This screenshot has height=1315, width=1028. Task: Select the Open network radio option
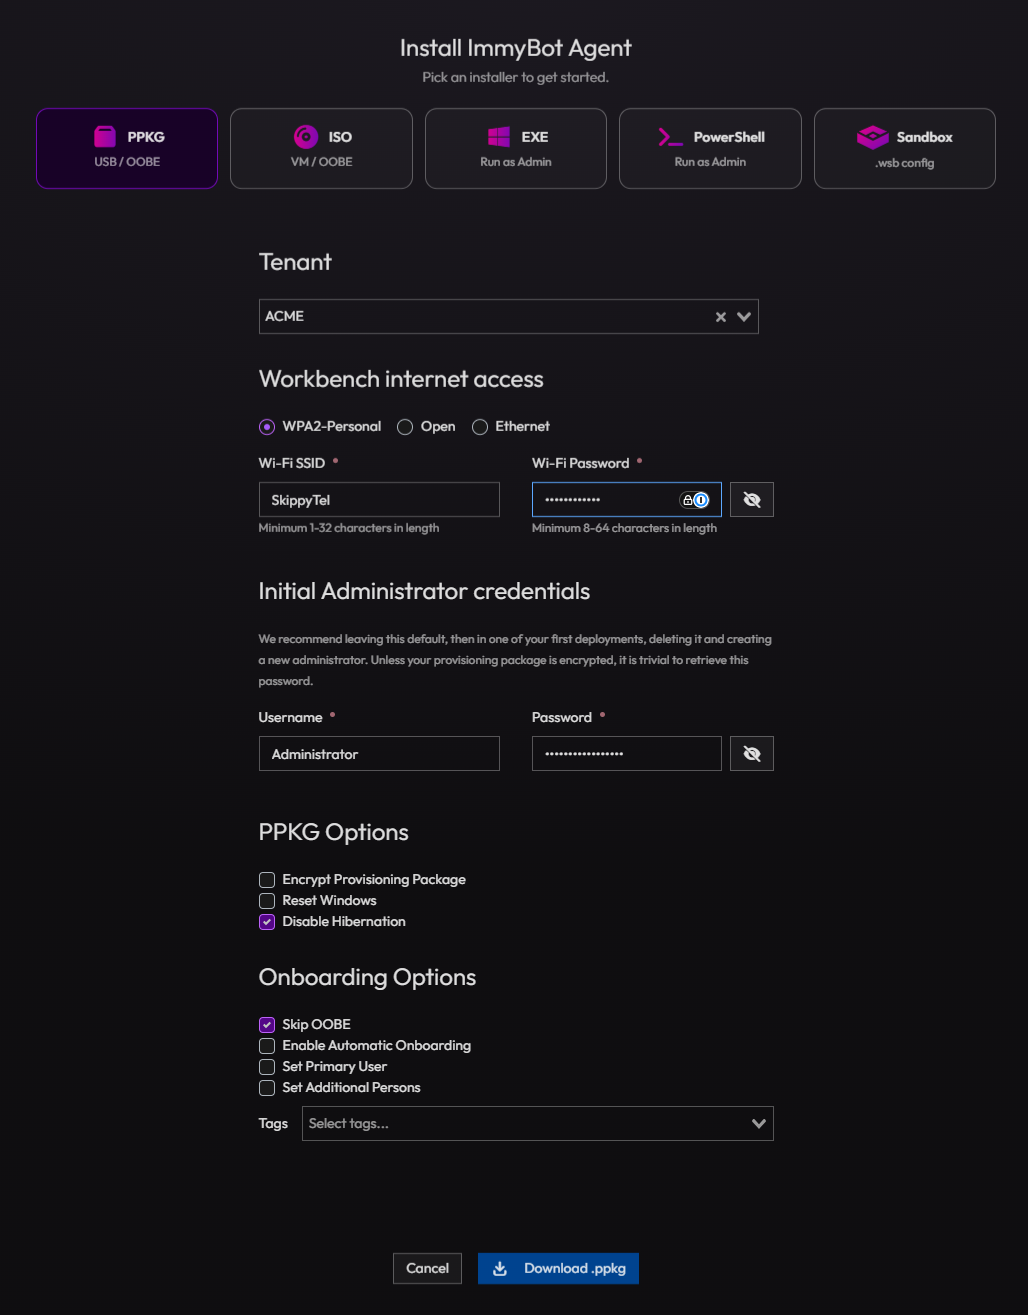pos(405,427)
